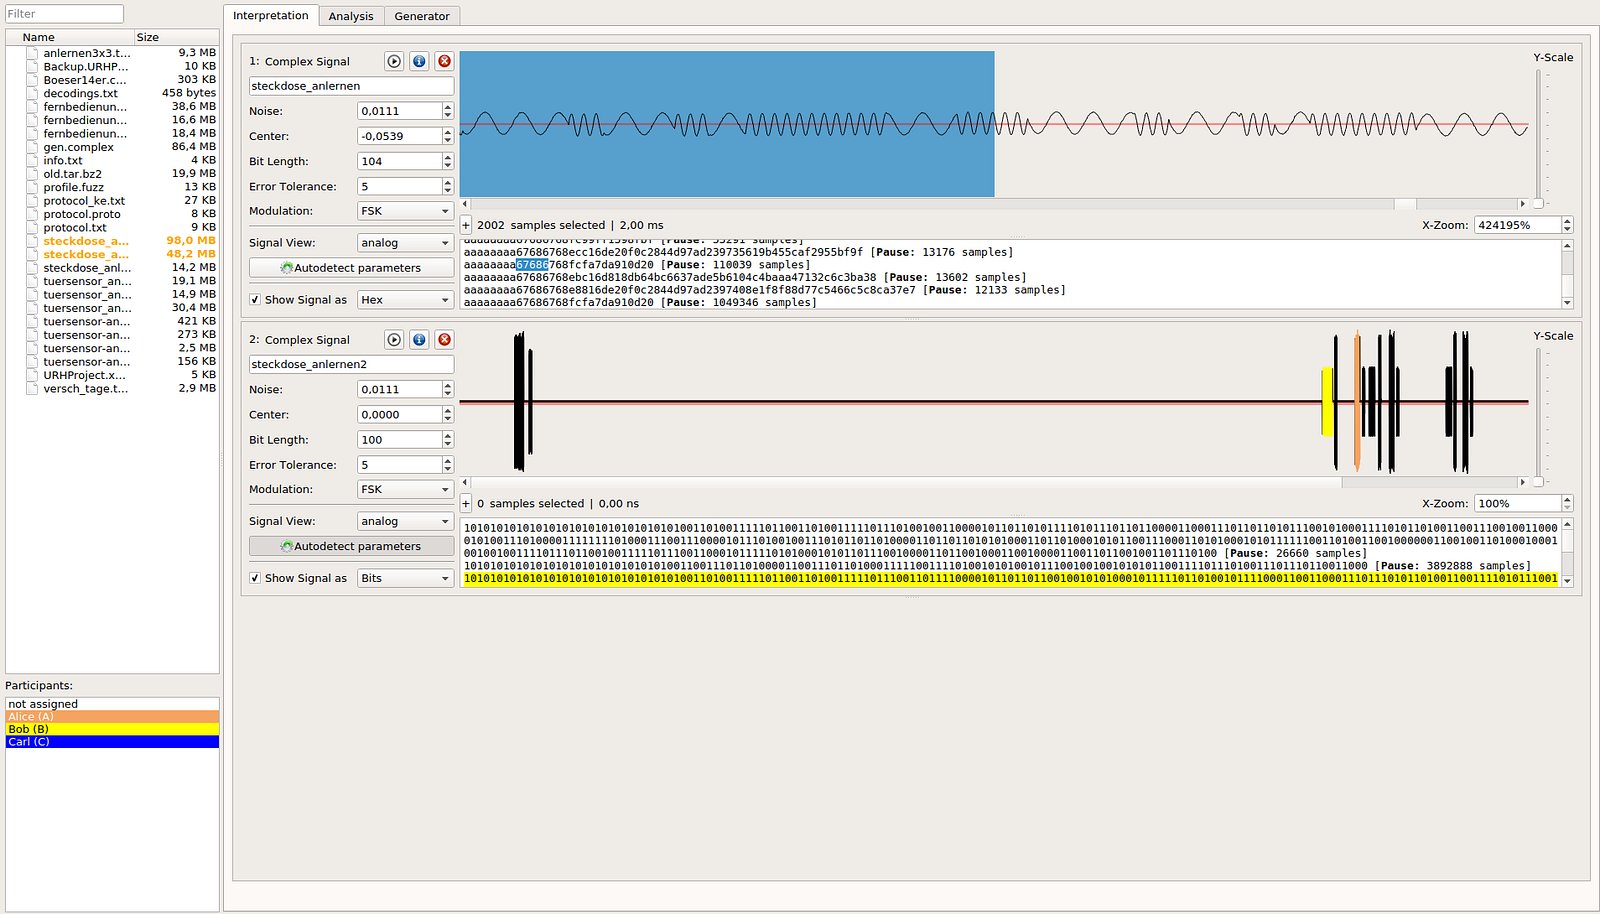Open the Signal View dropdown for signal 2

405,521
